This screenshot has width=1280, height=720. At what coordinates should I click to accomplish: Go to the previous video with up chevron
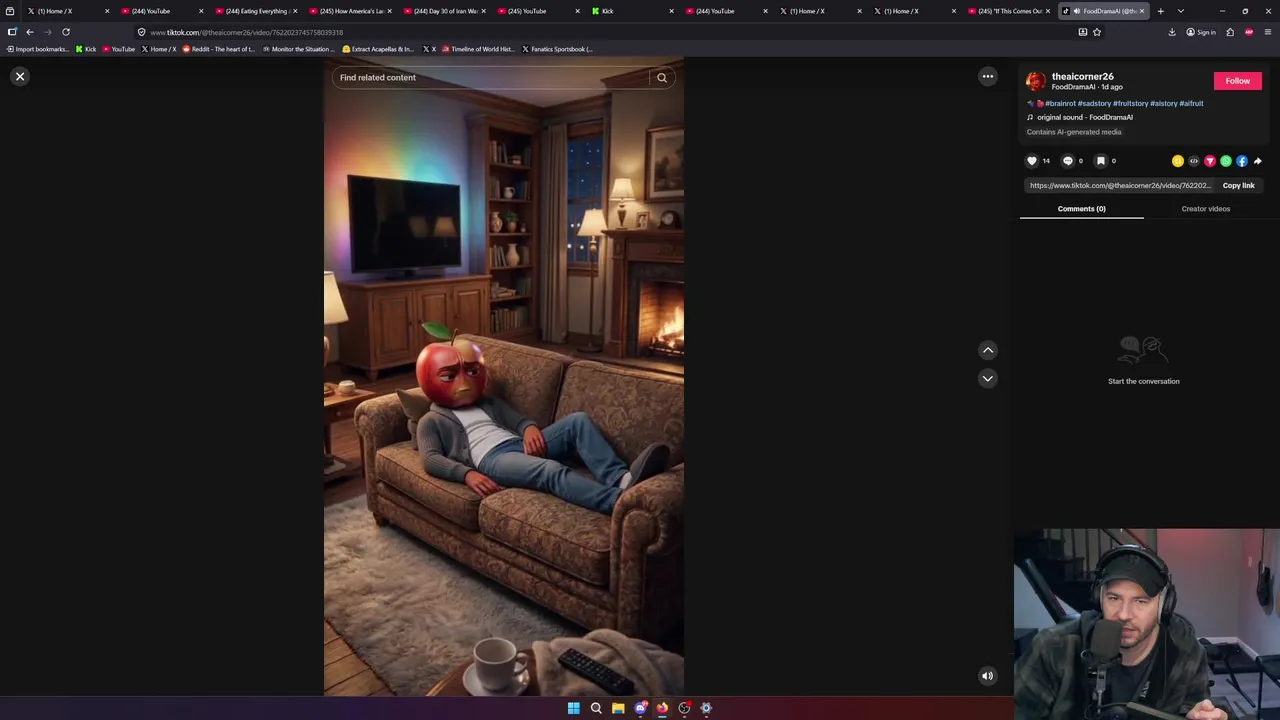(x=988, y=350)
